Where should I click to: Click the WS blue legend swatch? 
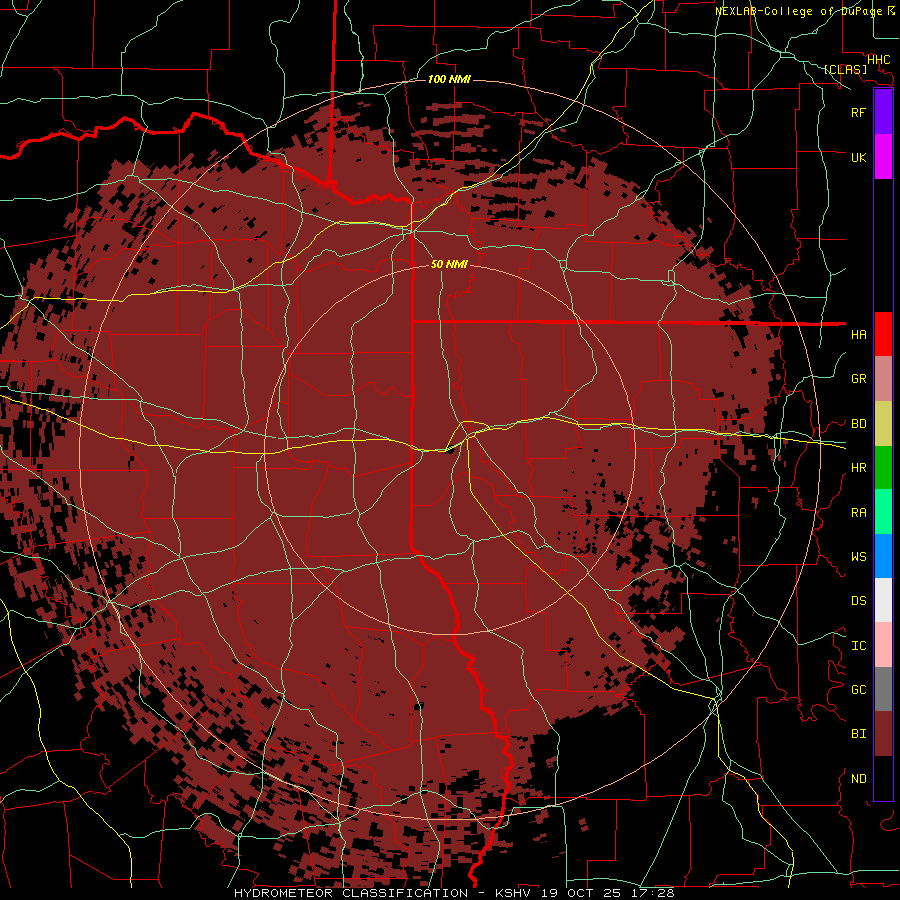883,556
